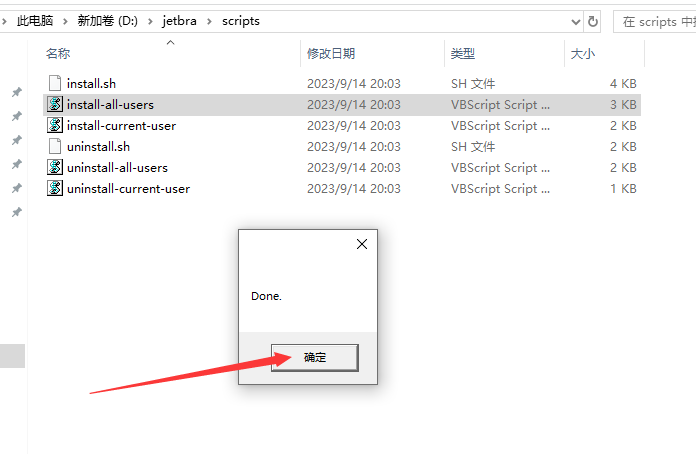Click the install.sh file icon
This screenshot has height=454, width=696.
55,83
